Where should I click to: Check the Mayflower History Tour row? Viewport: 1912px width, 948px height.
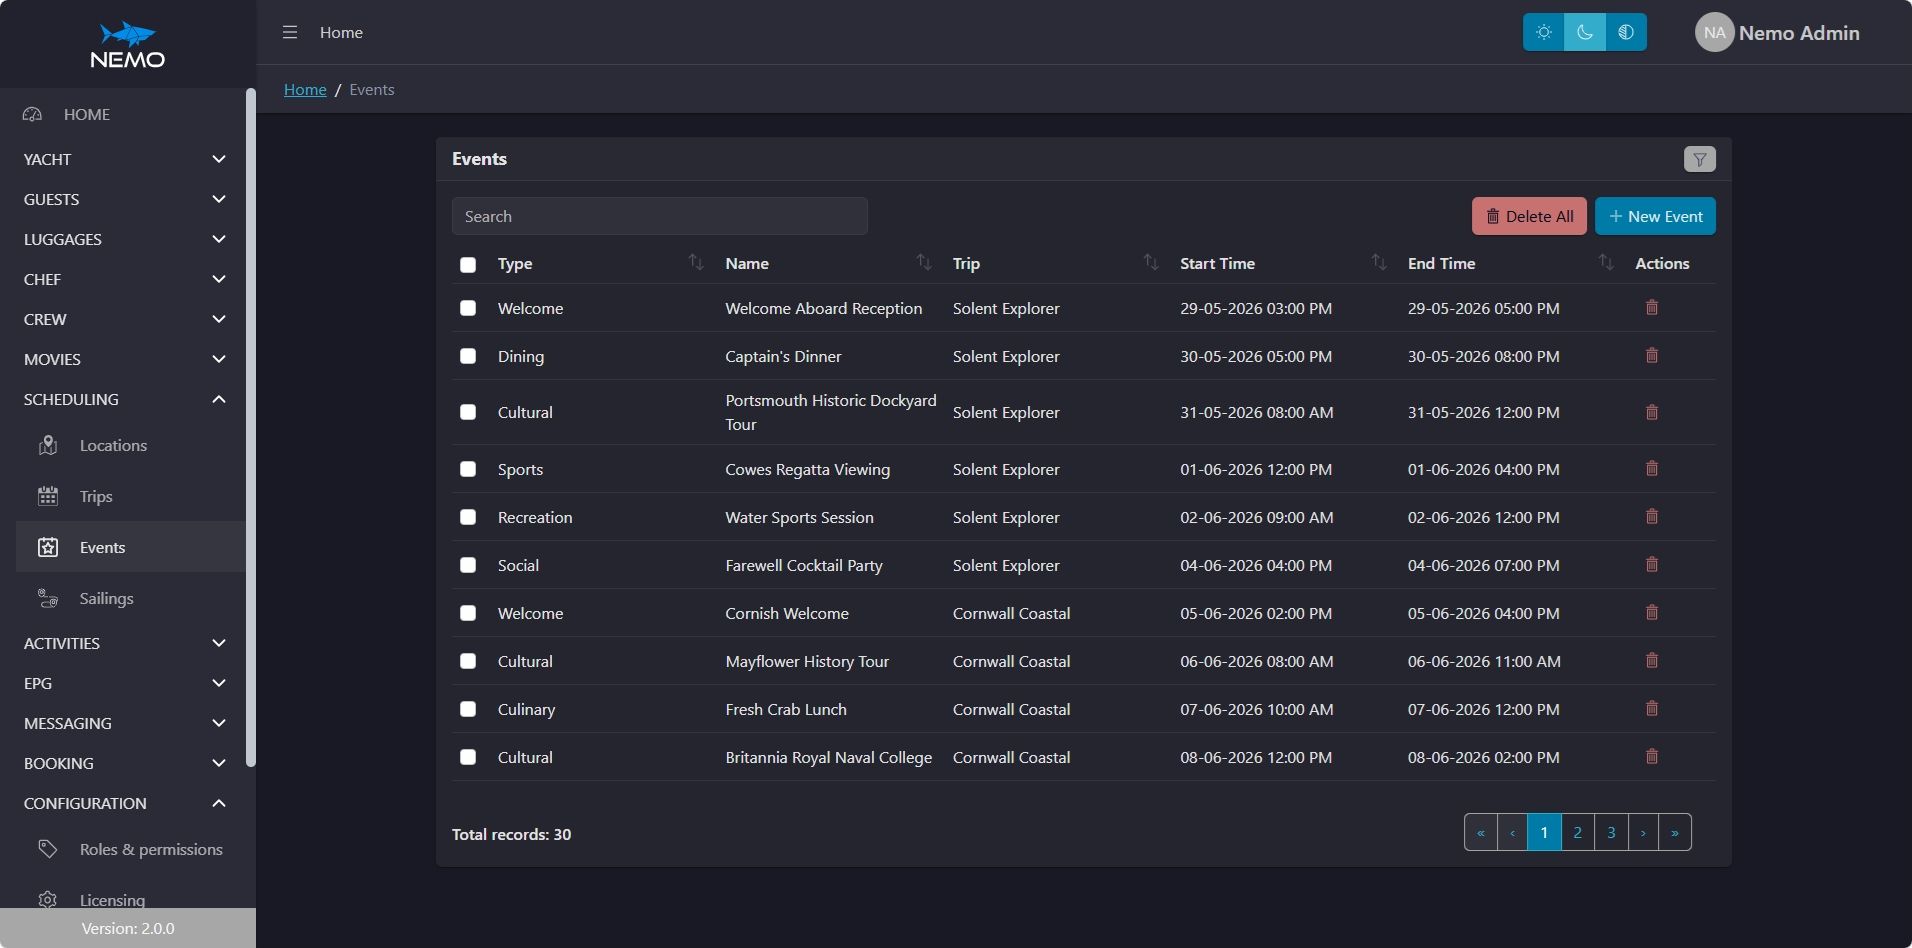tap(468, 661)
